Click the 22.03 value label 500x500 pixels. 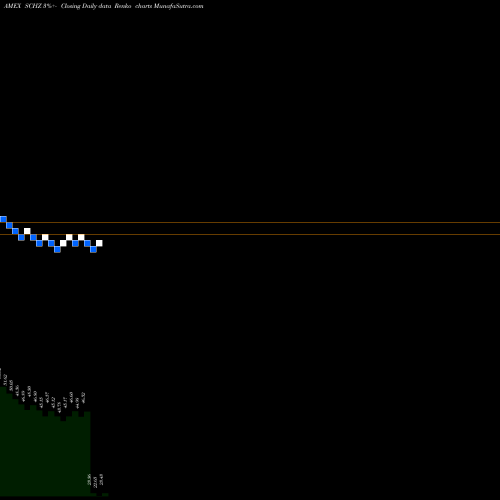pyautogui.click(x=95, y=482)
